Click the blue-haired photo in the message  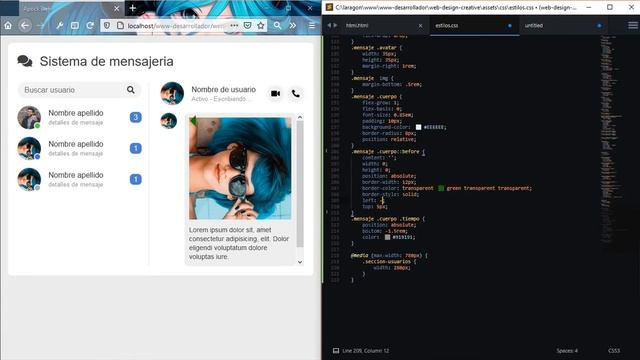pos(240,169)
